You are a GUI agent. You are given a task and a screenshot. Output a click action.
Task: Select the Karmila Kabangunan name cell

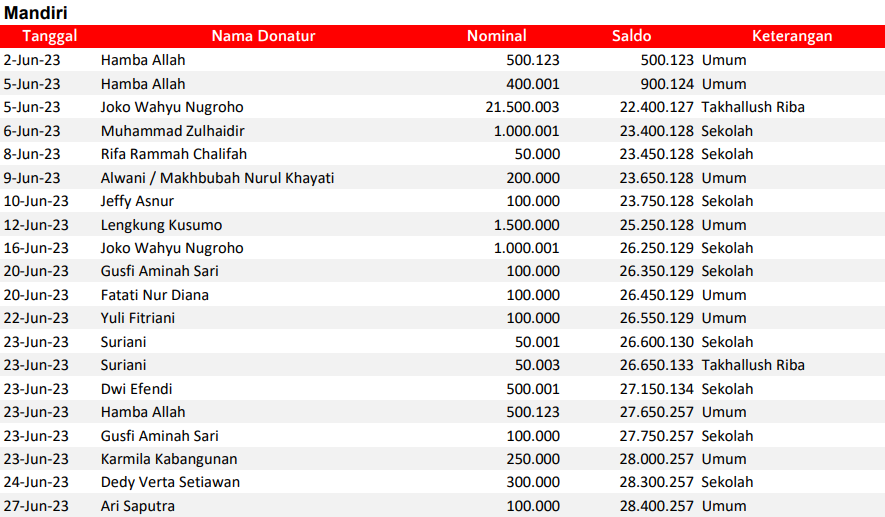(x=169, y=459)
